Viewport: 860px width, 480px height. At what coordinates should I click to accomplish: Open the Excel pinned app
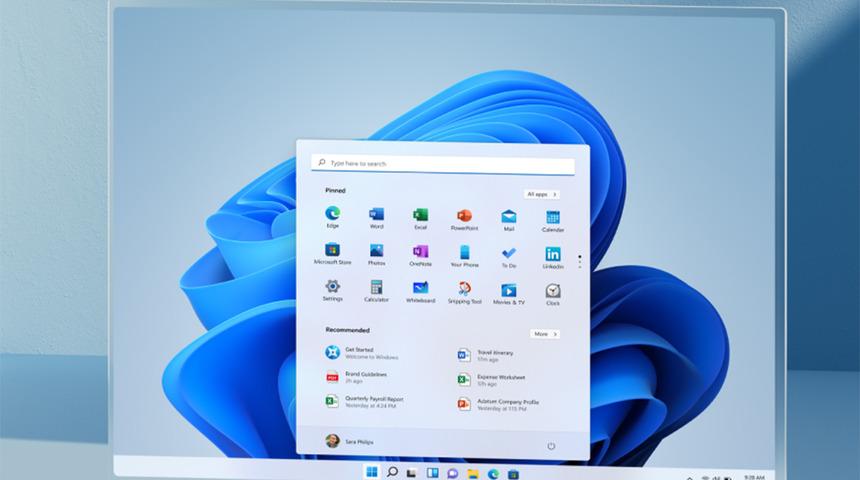[420, 218]
